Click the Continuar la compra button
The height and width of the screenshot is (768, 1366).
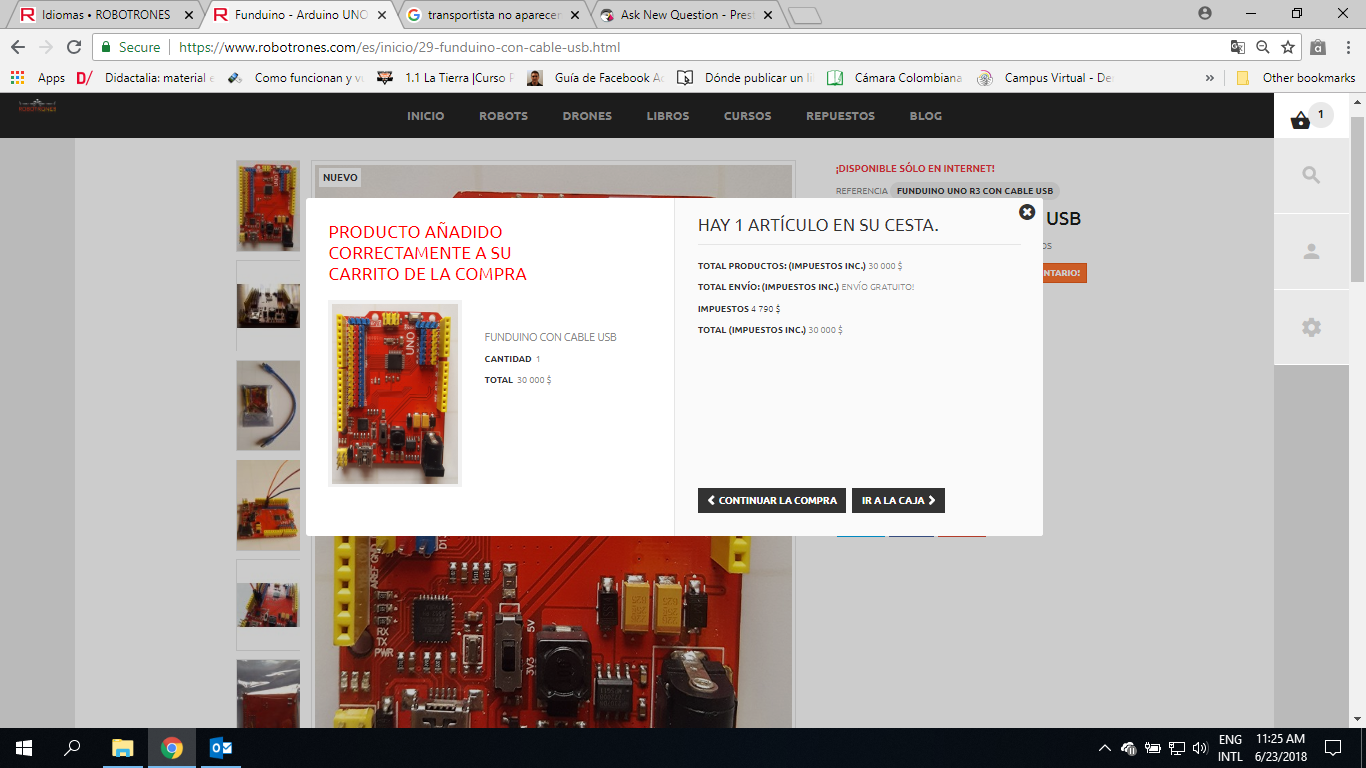[x=772, y=500]
